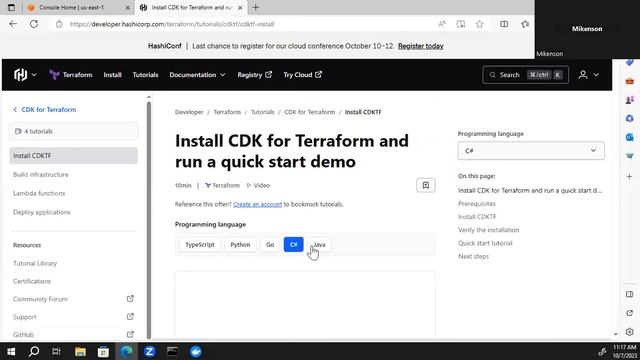640x360 pixels.
Task: Jump to Next steps section
Action: [473, 256]
